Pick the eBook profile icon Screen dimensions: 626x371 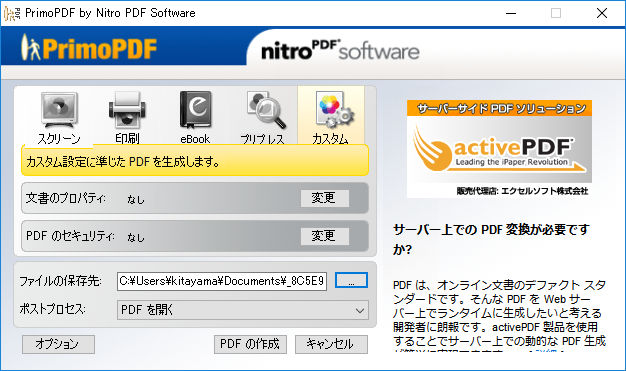195,110
